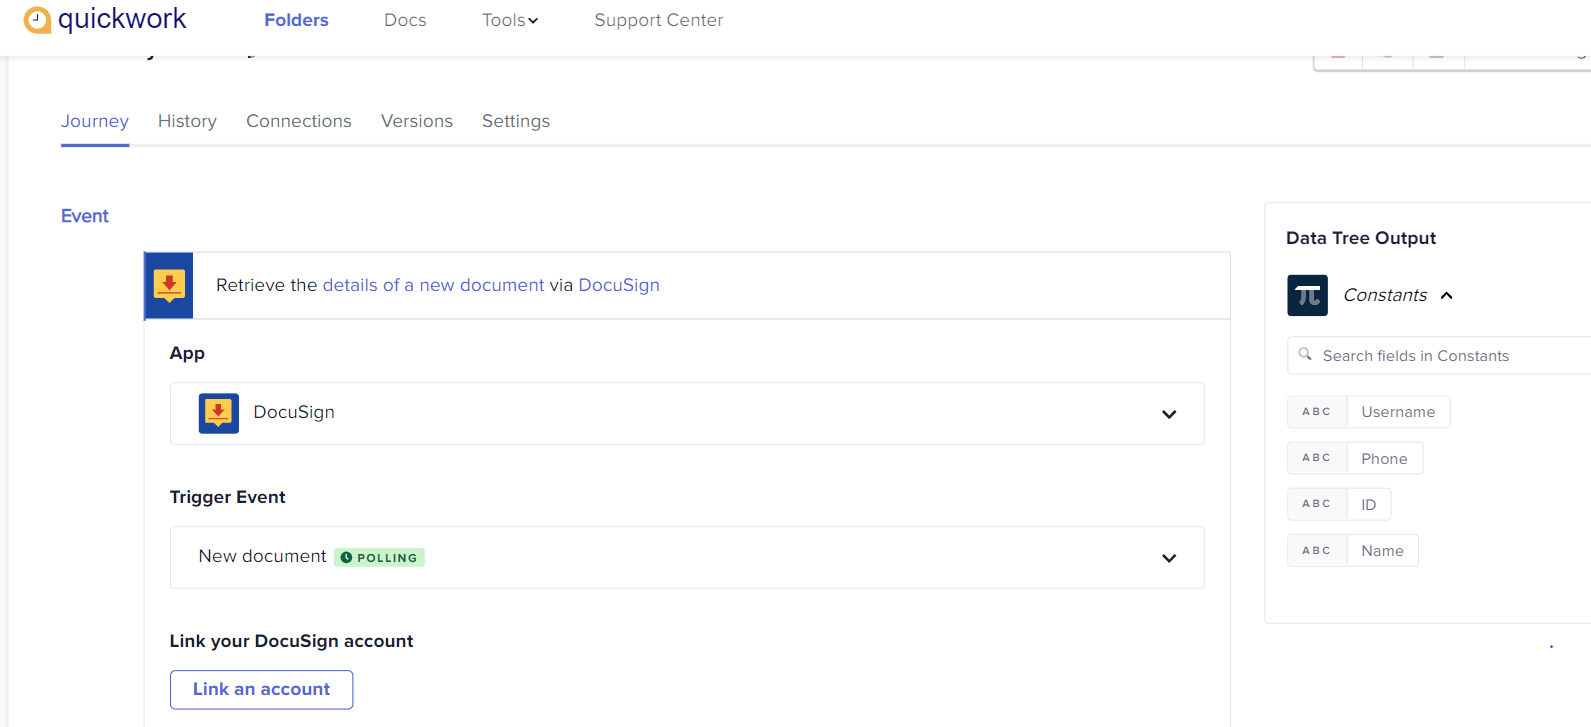
Task: Click Link an account button
Action: pyautogui.click(x=261, y=689)
